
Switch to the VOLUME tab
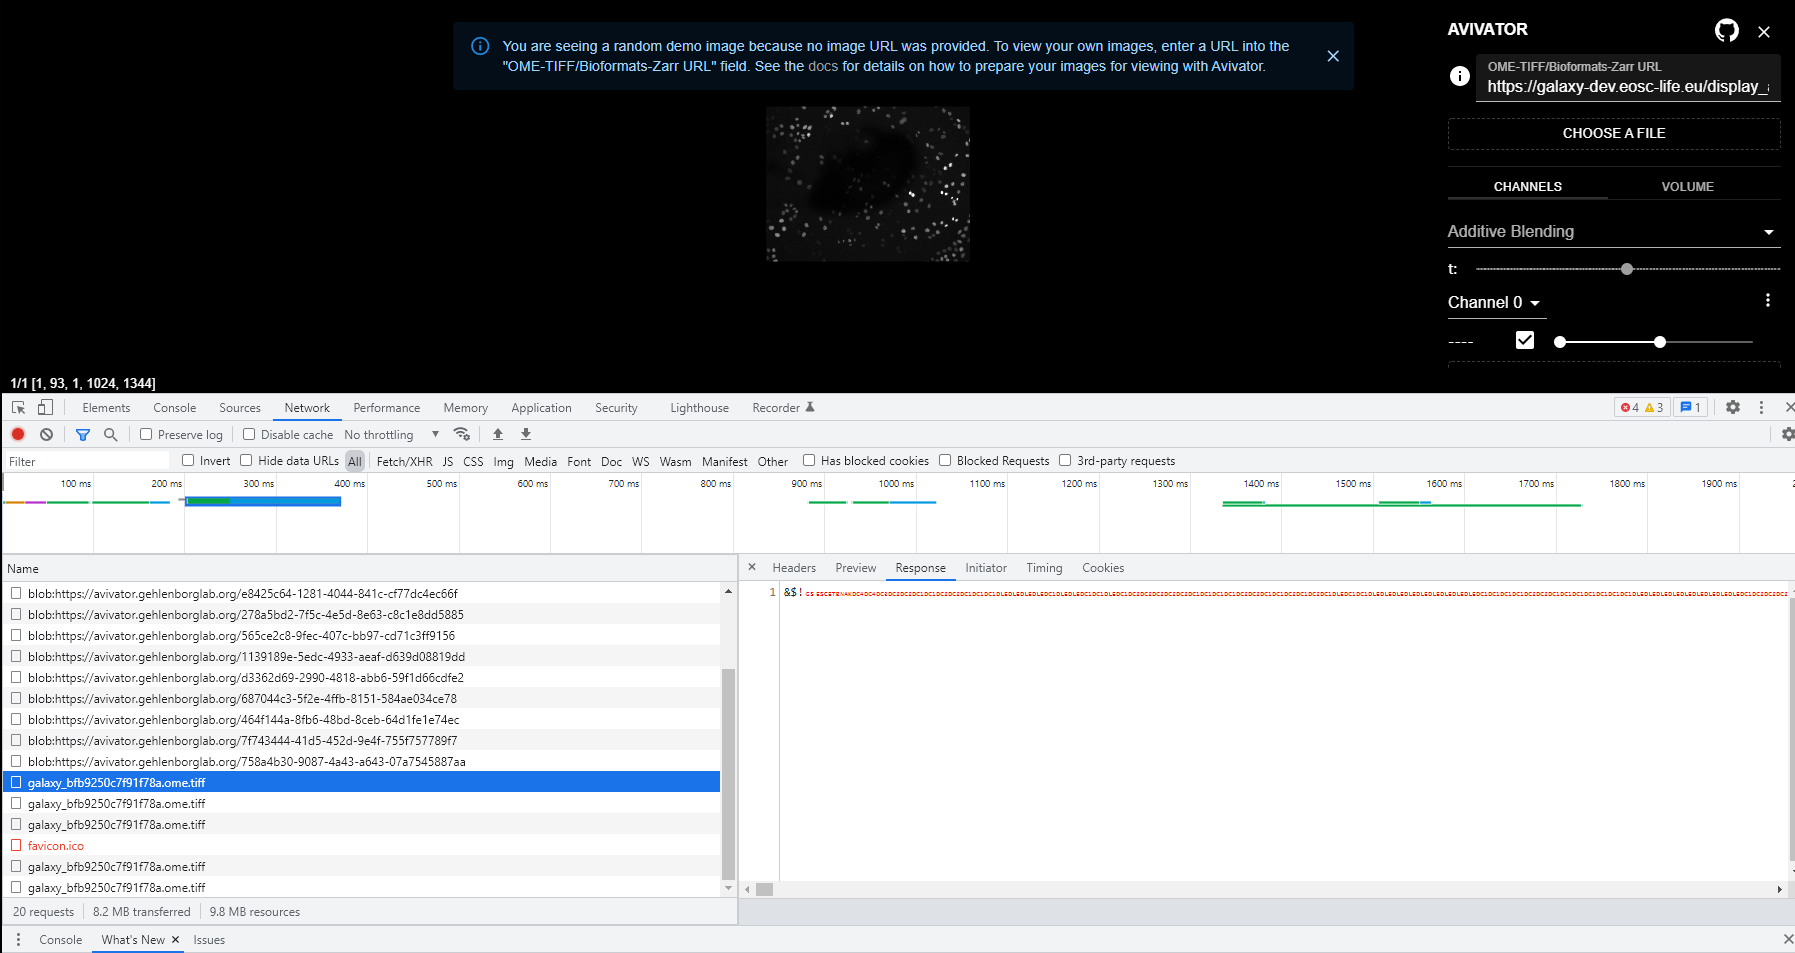click(x=1687, y=186)
